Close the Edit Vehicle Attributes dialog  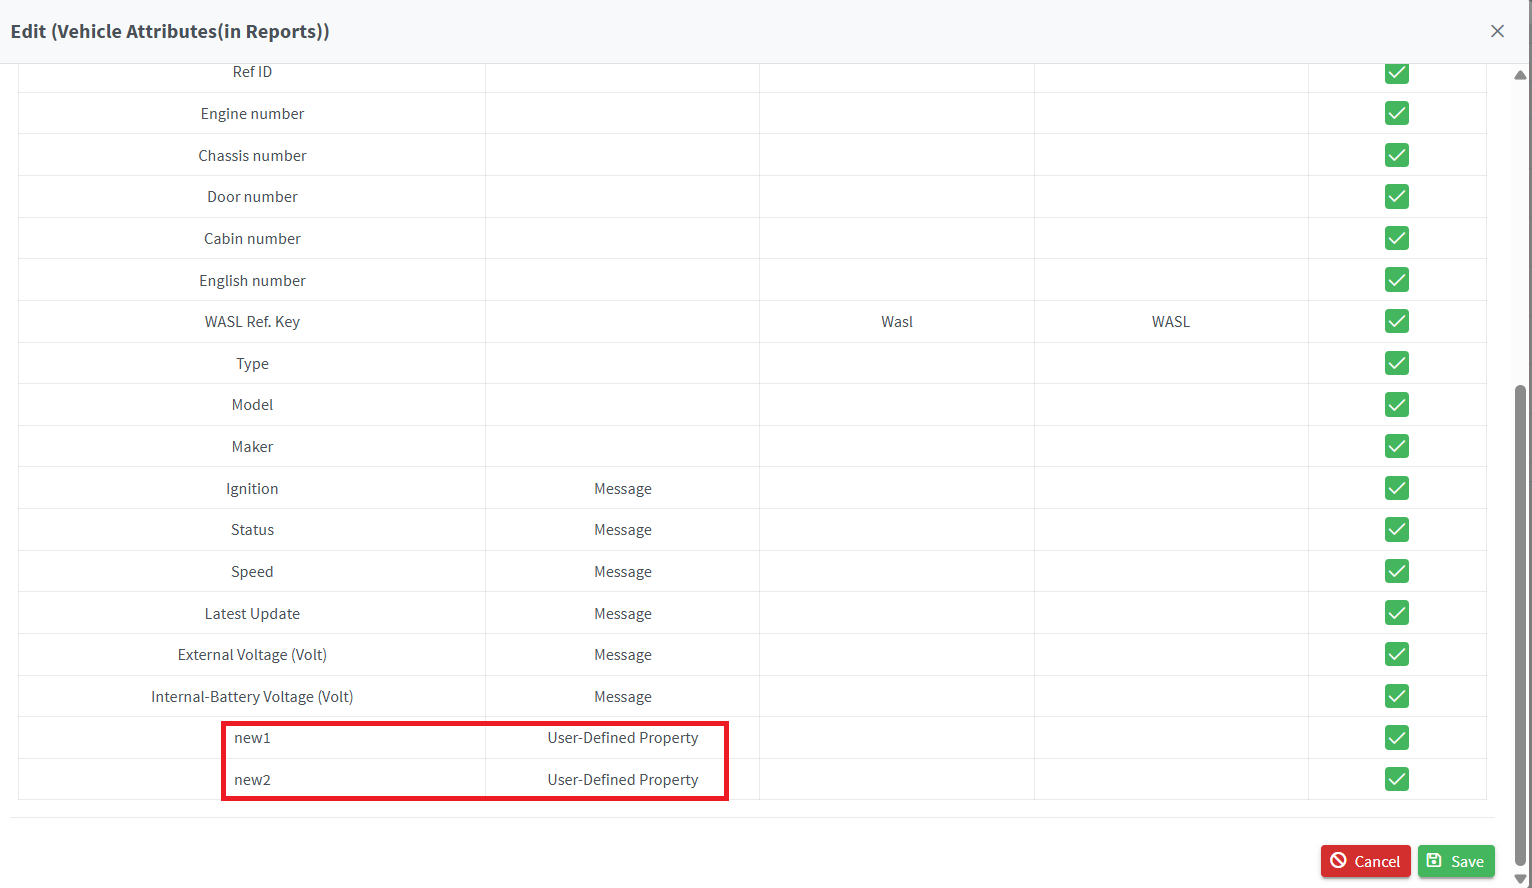(1497, 31)
